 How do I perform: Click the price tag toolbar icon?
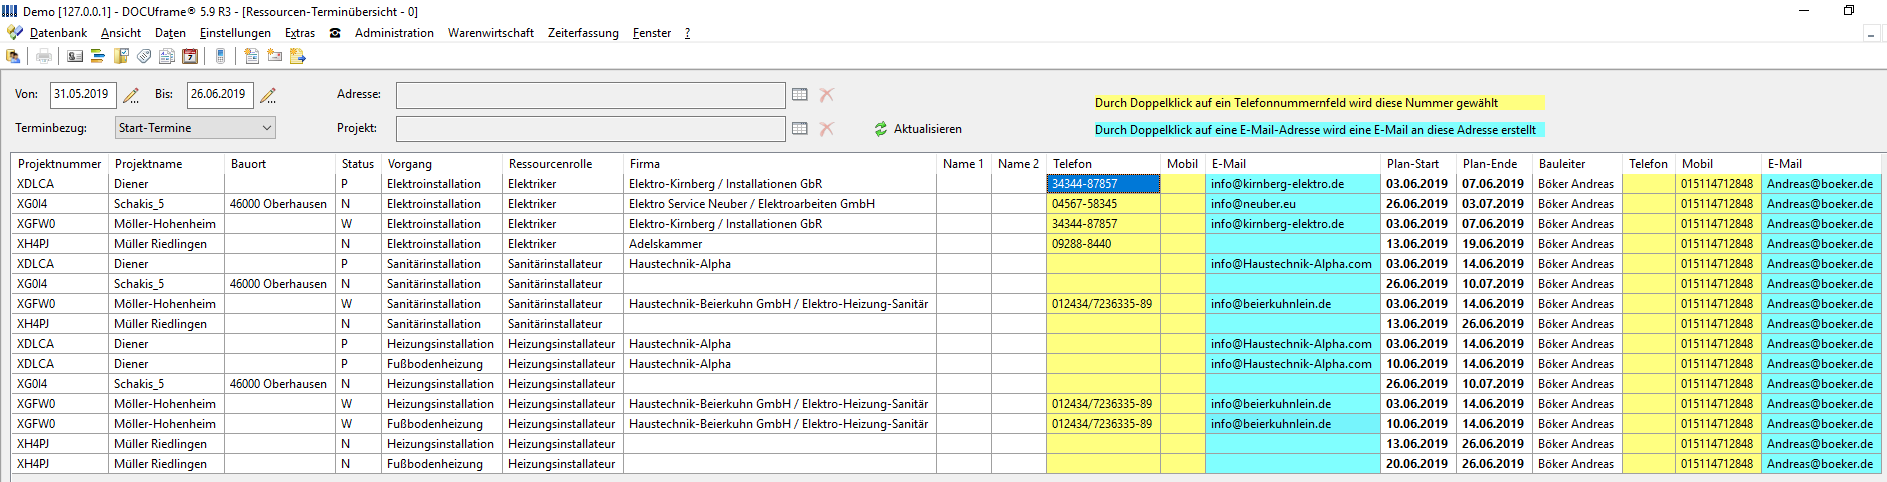[x=144, y=56]
